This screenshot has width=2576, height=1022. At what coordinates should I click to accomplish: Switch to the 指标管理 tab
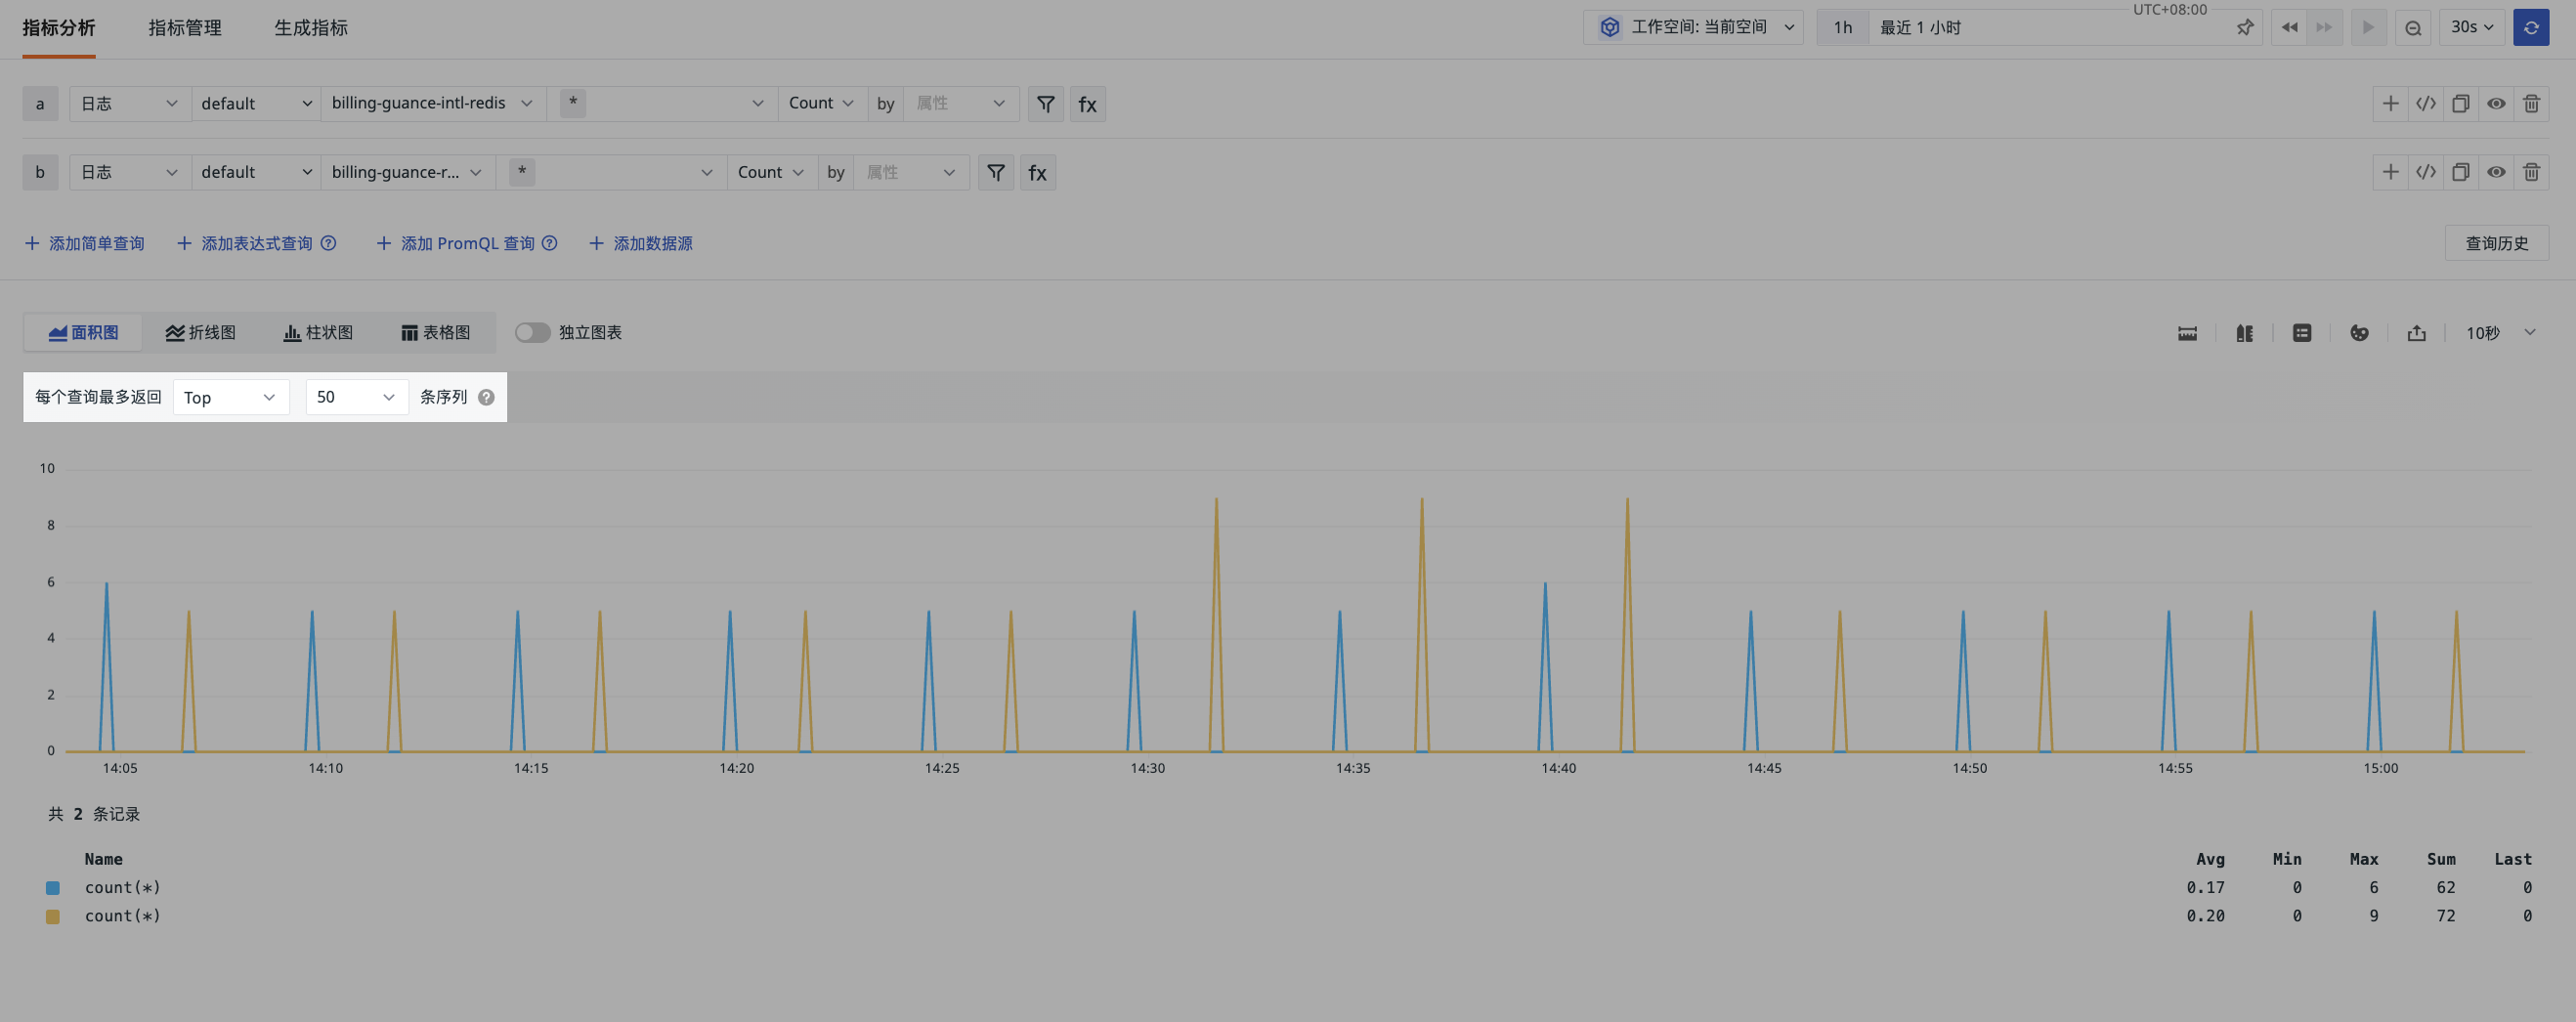(185, 28)
